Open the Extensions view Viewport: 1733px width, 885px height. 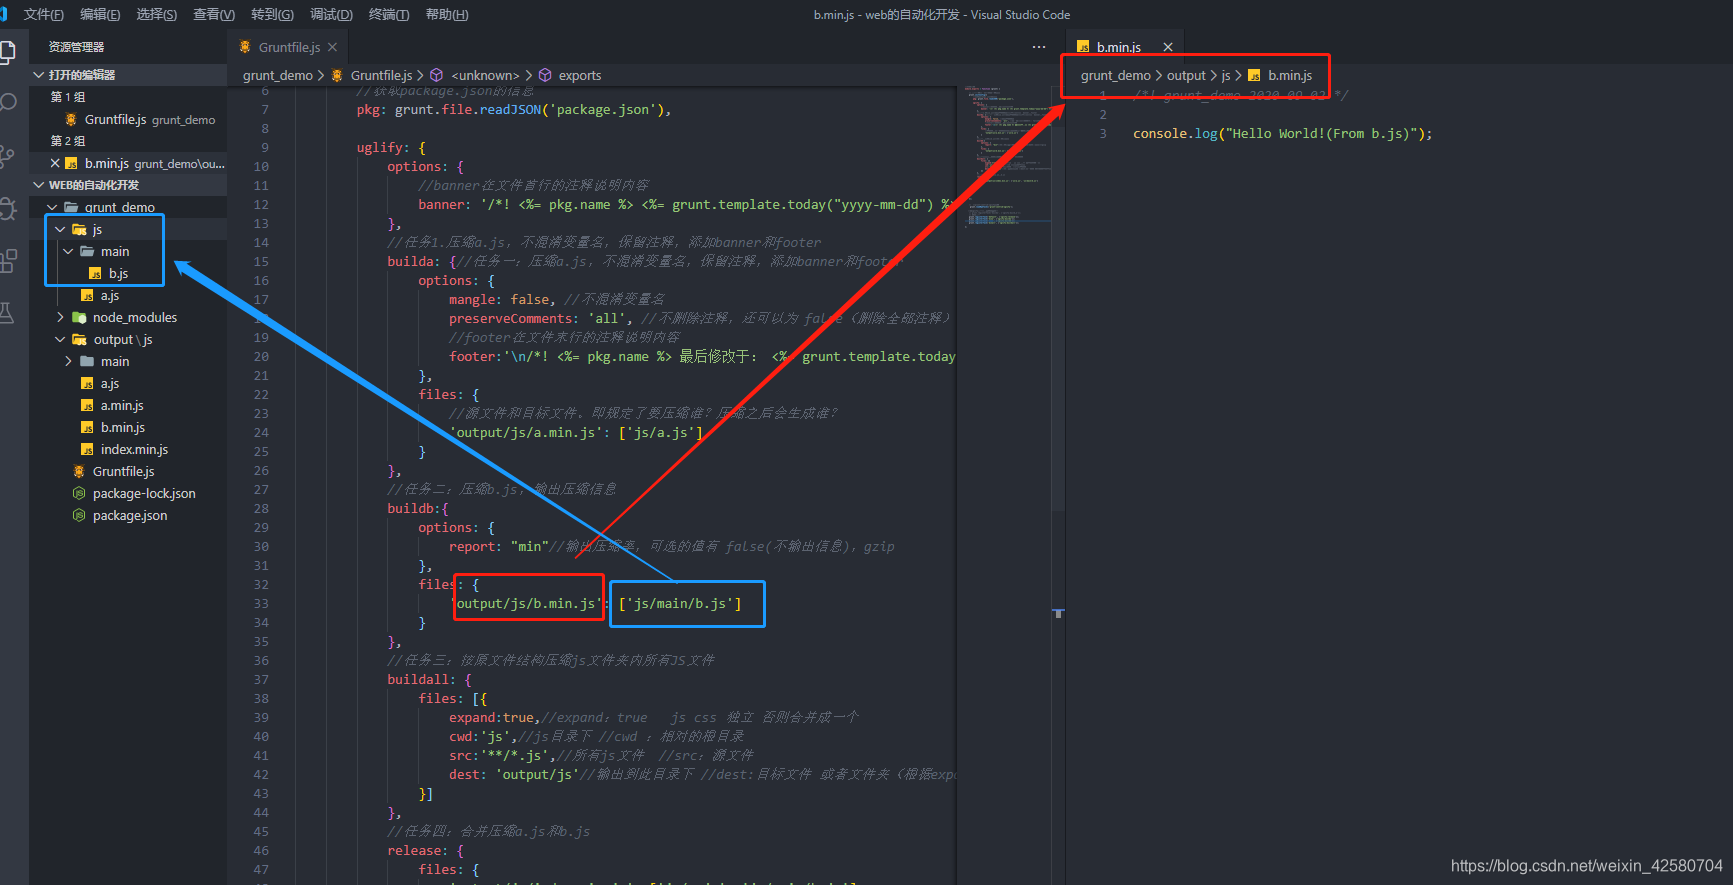tap(8, 261)
